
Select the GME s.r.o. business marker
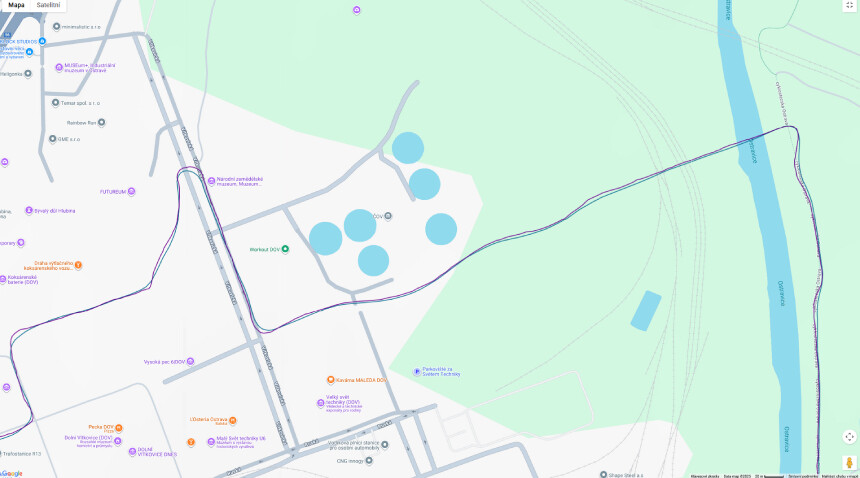[x=53, y=139]
